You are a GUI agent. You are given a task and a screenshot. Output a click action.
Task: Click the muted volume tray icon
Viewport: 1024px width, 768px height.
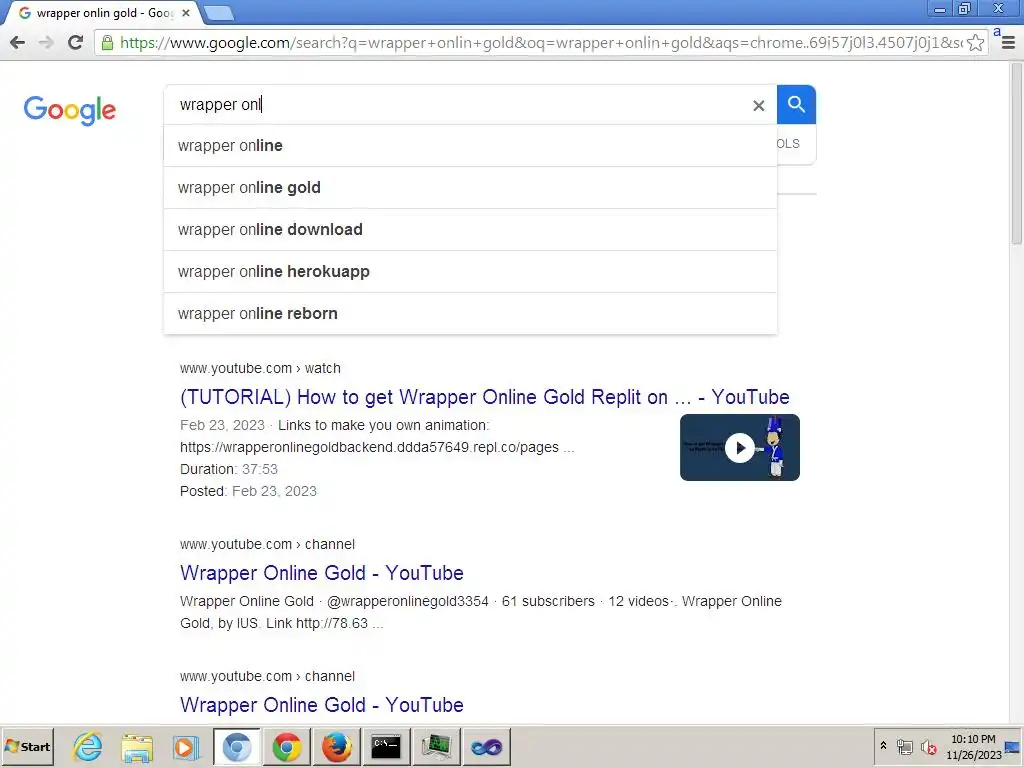click(x=928, y=746)
